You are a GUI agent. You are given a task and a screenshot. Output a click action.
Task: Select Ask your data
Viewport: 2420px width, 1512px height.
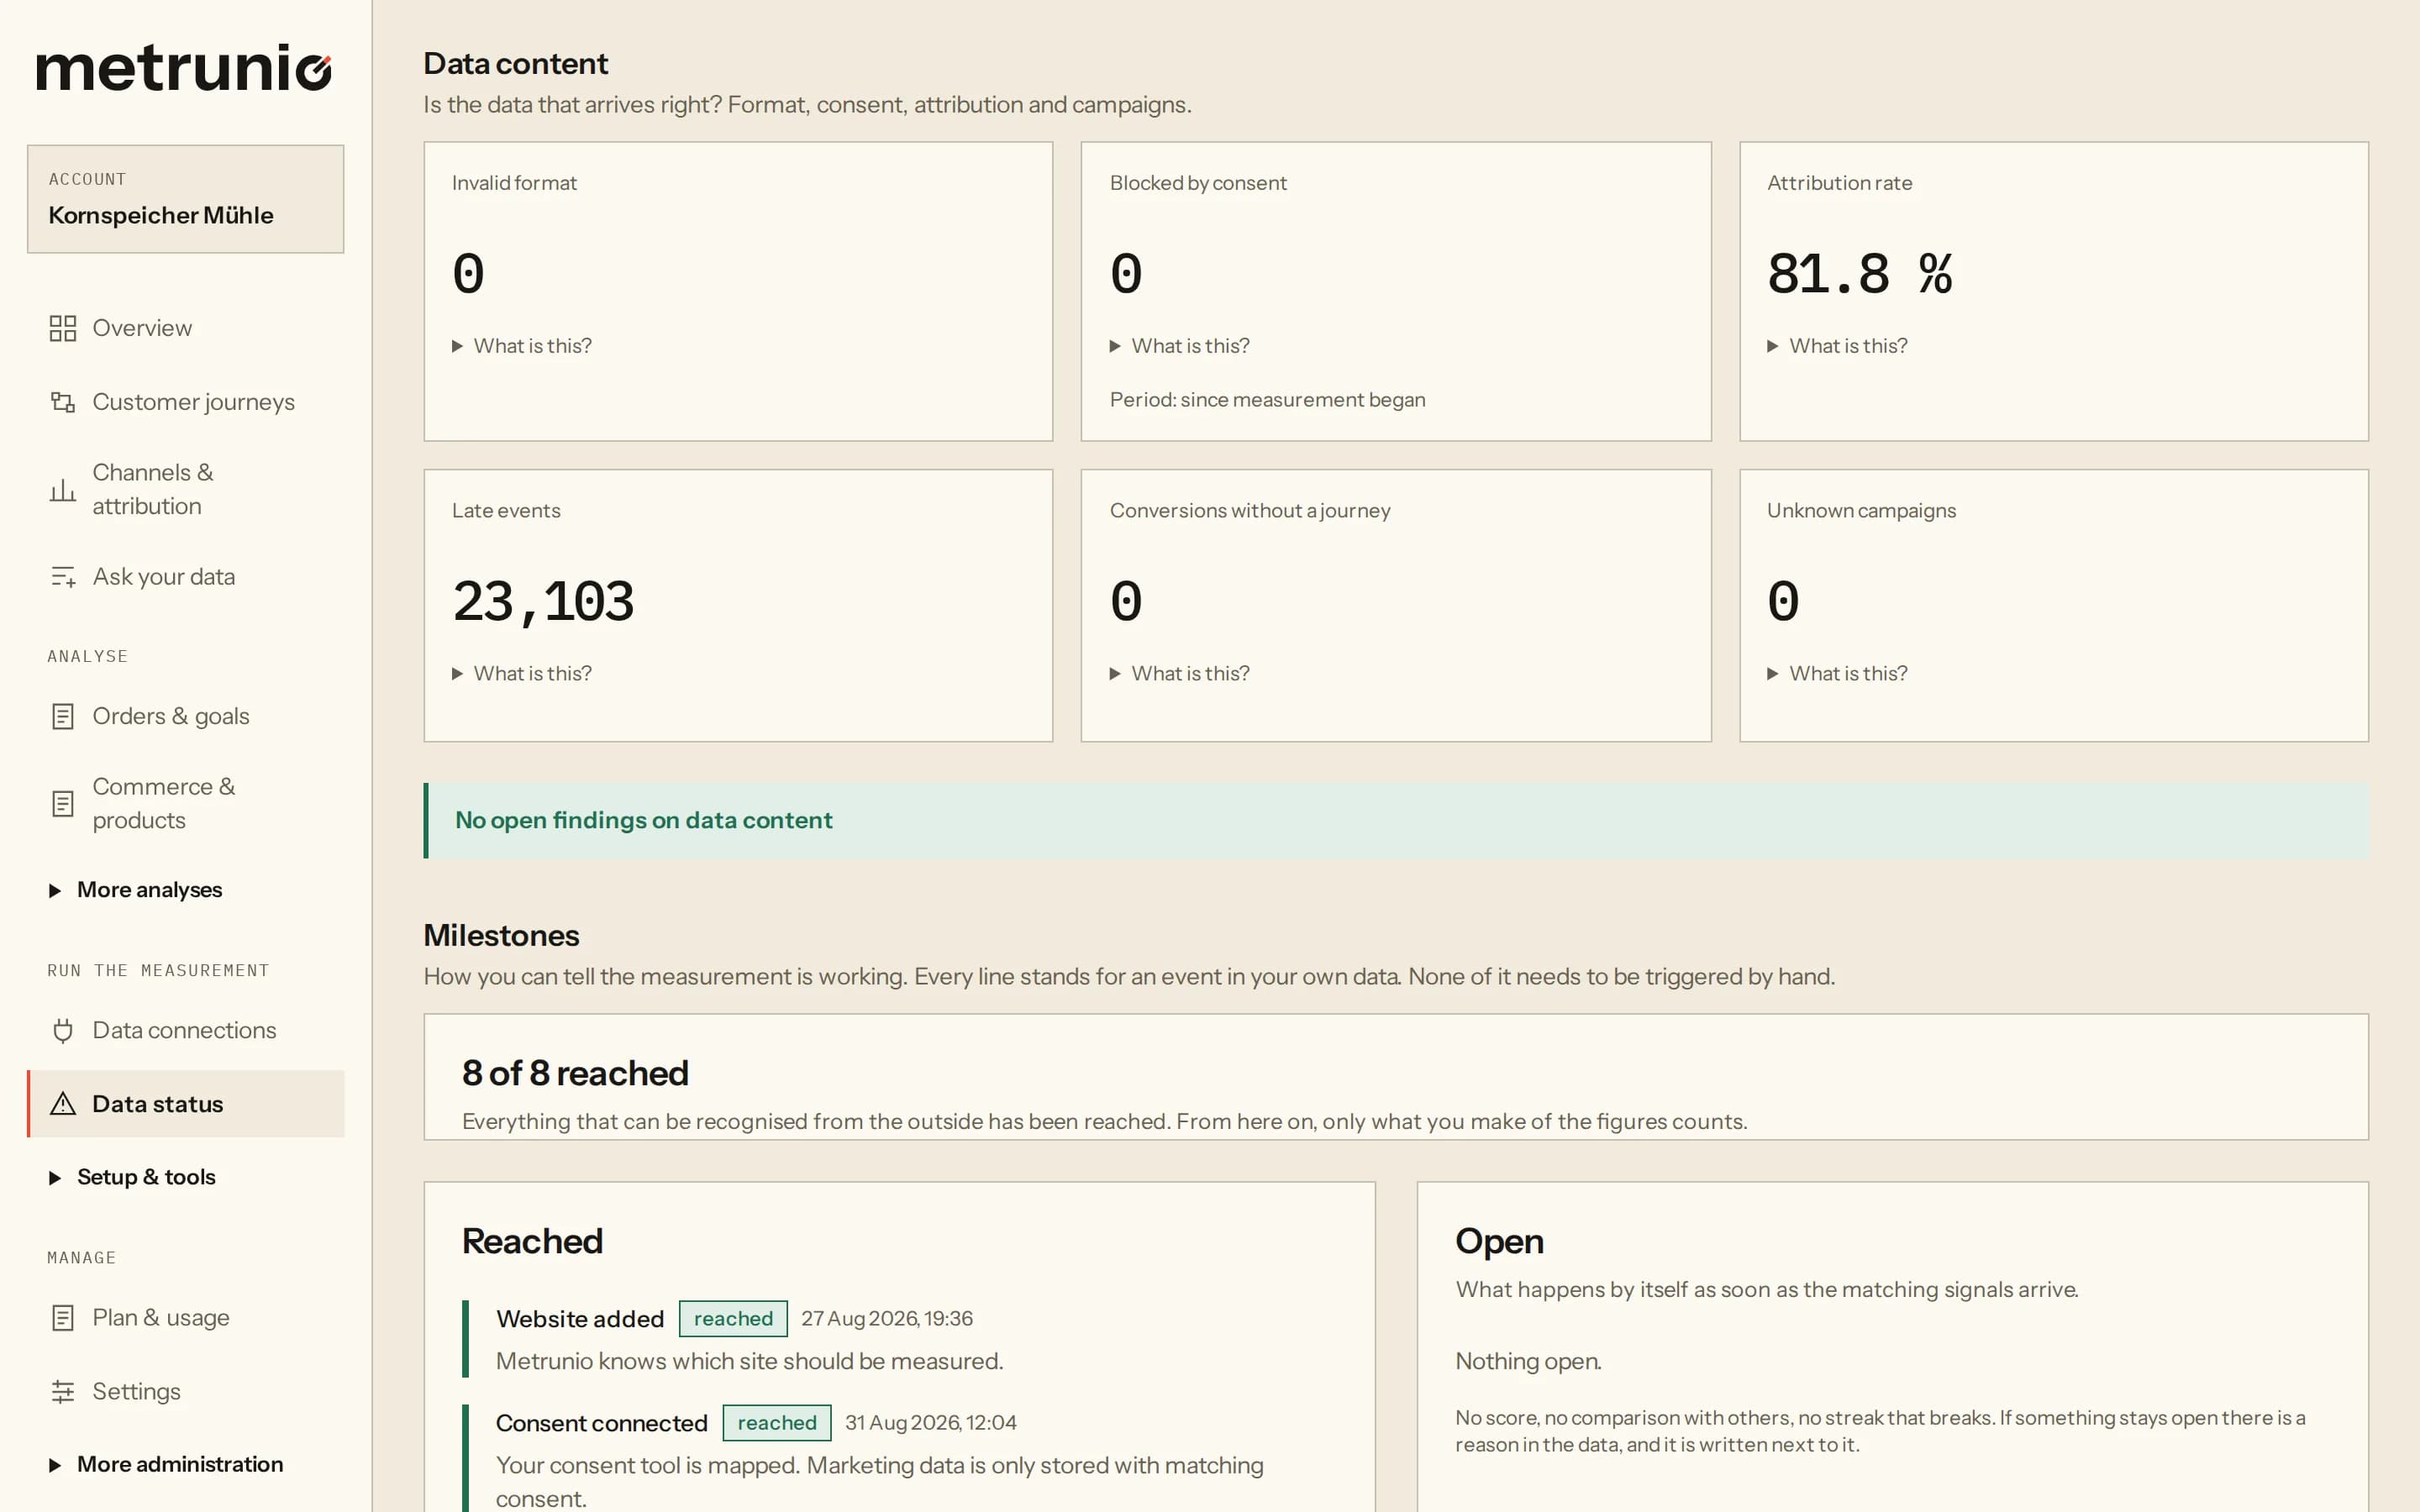(x=186, y=577)
